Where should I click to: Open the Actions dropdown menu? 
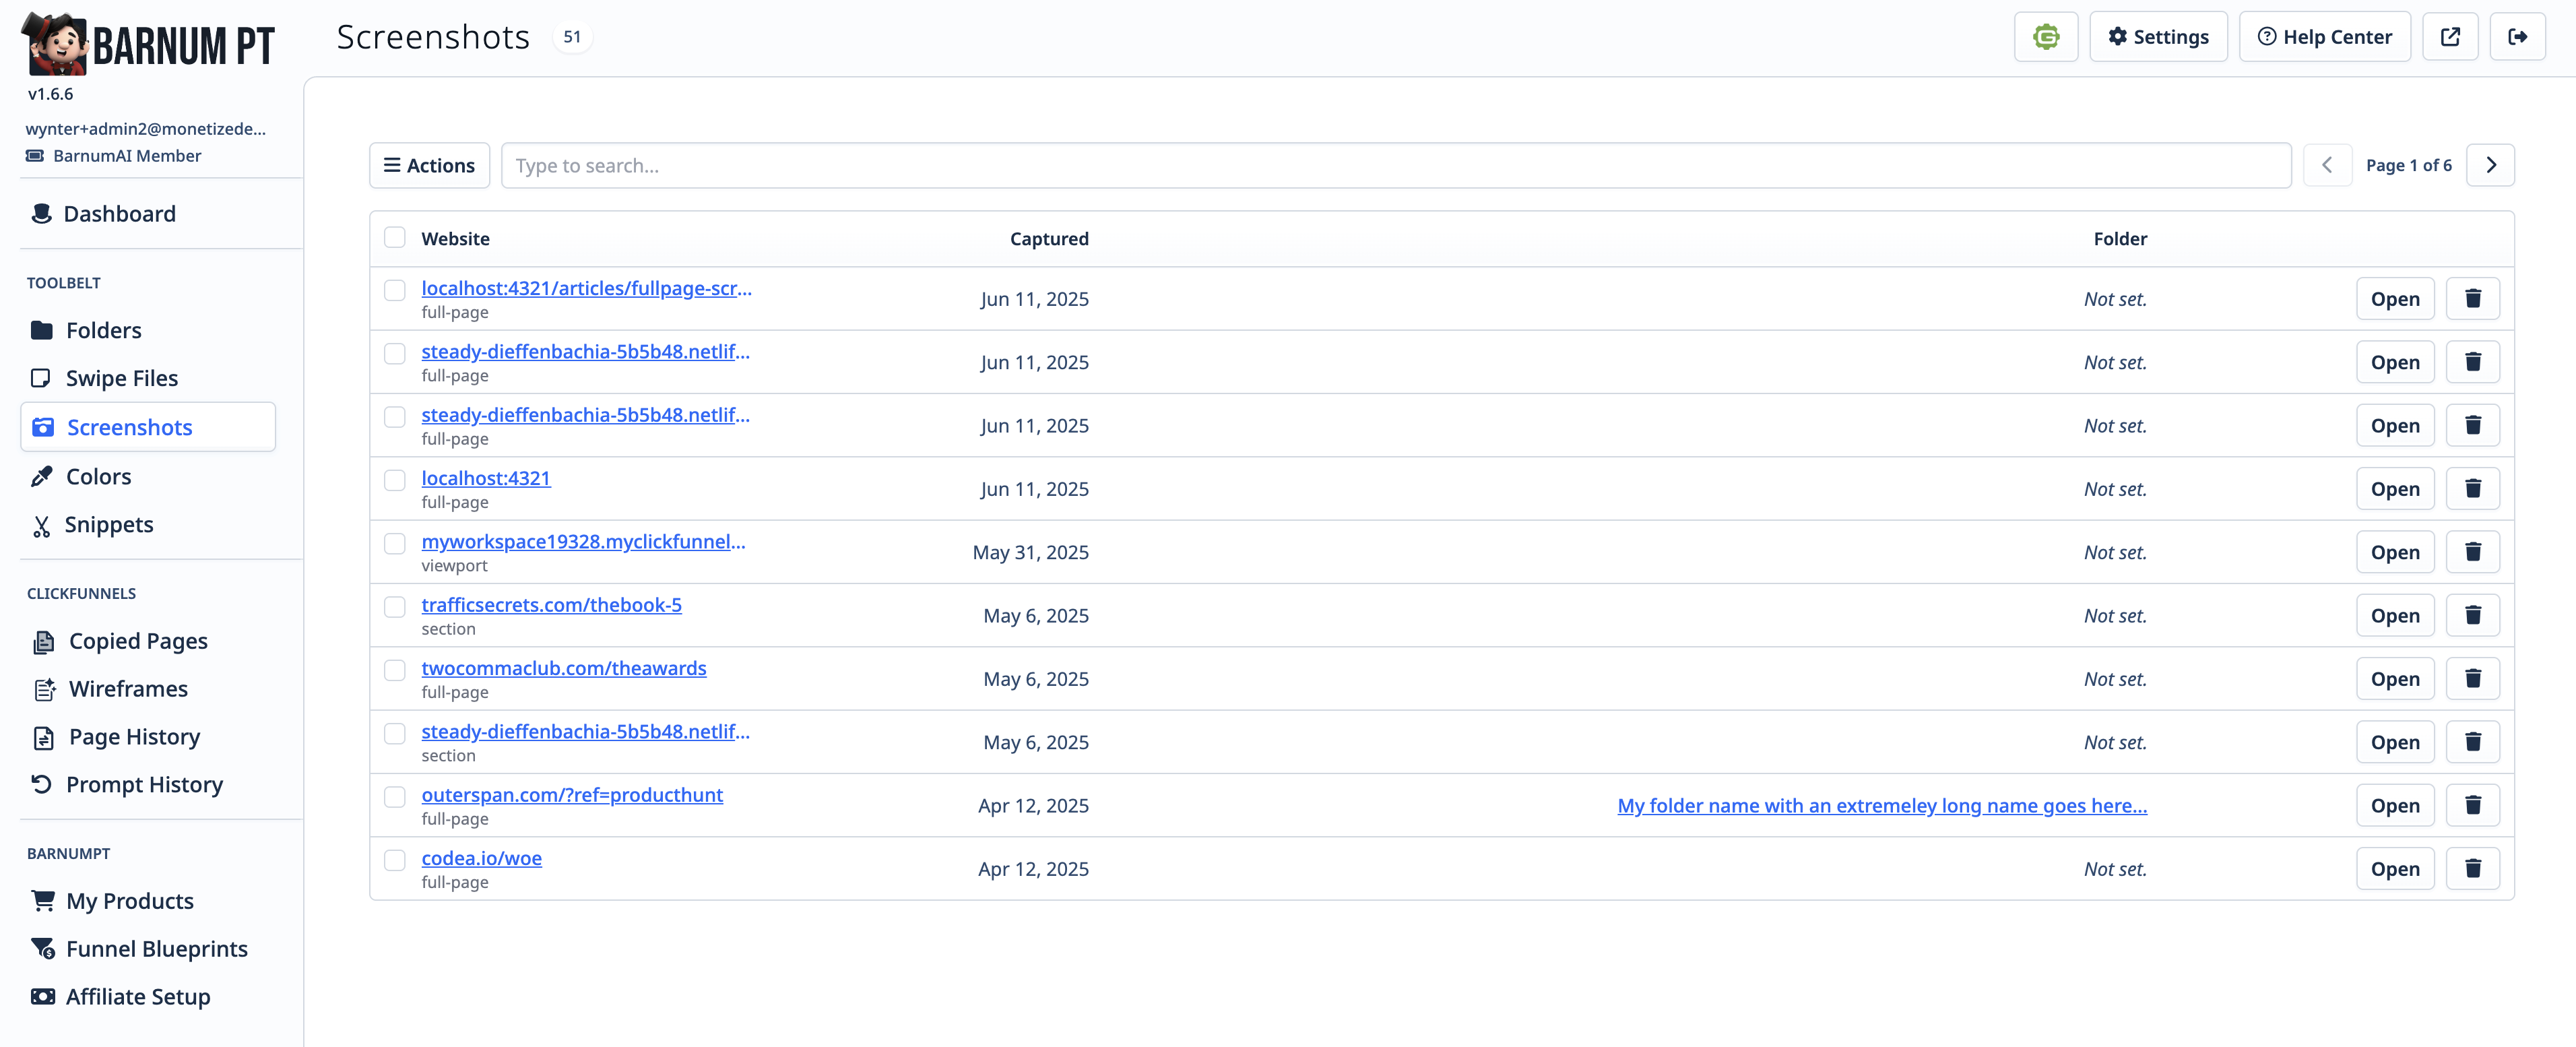[429, 165]
